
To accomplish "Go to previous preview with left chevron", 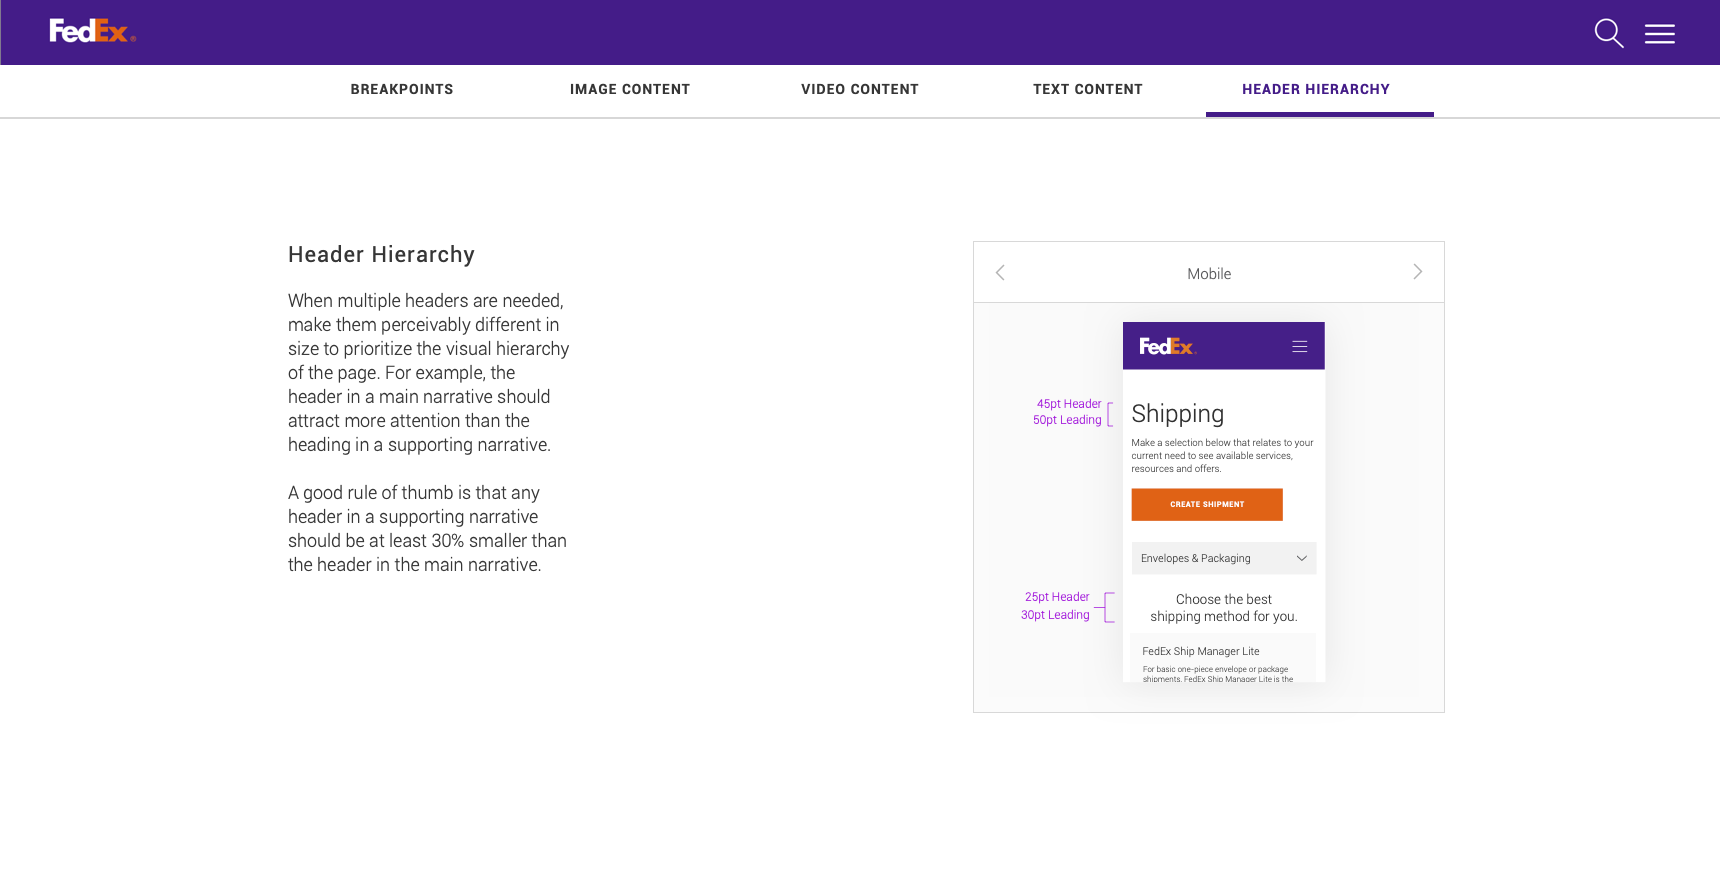I will coord(1000,272).
